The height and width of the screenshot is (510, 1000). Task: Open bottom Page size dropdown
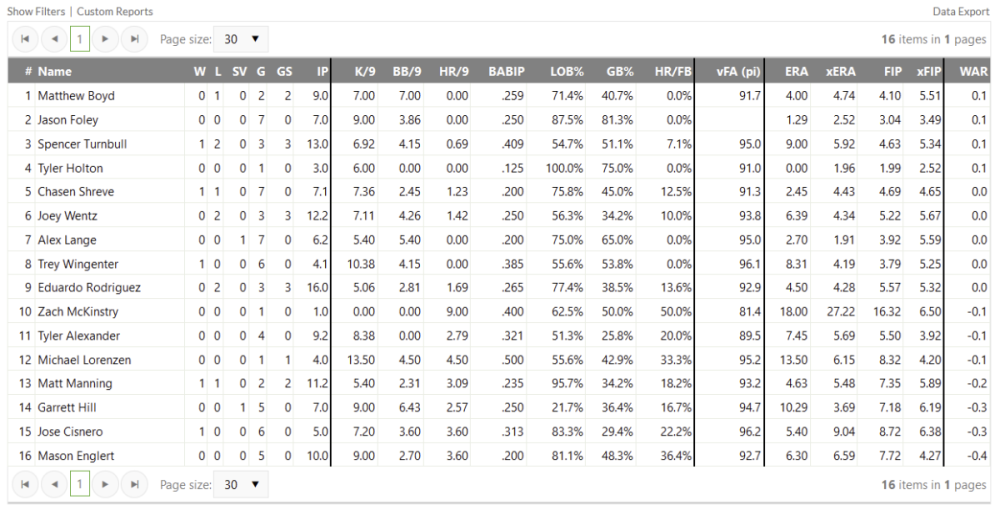click(241, 485)
